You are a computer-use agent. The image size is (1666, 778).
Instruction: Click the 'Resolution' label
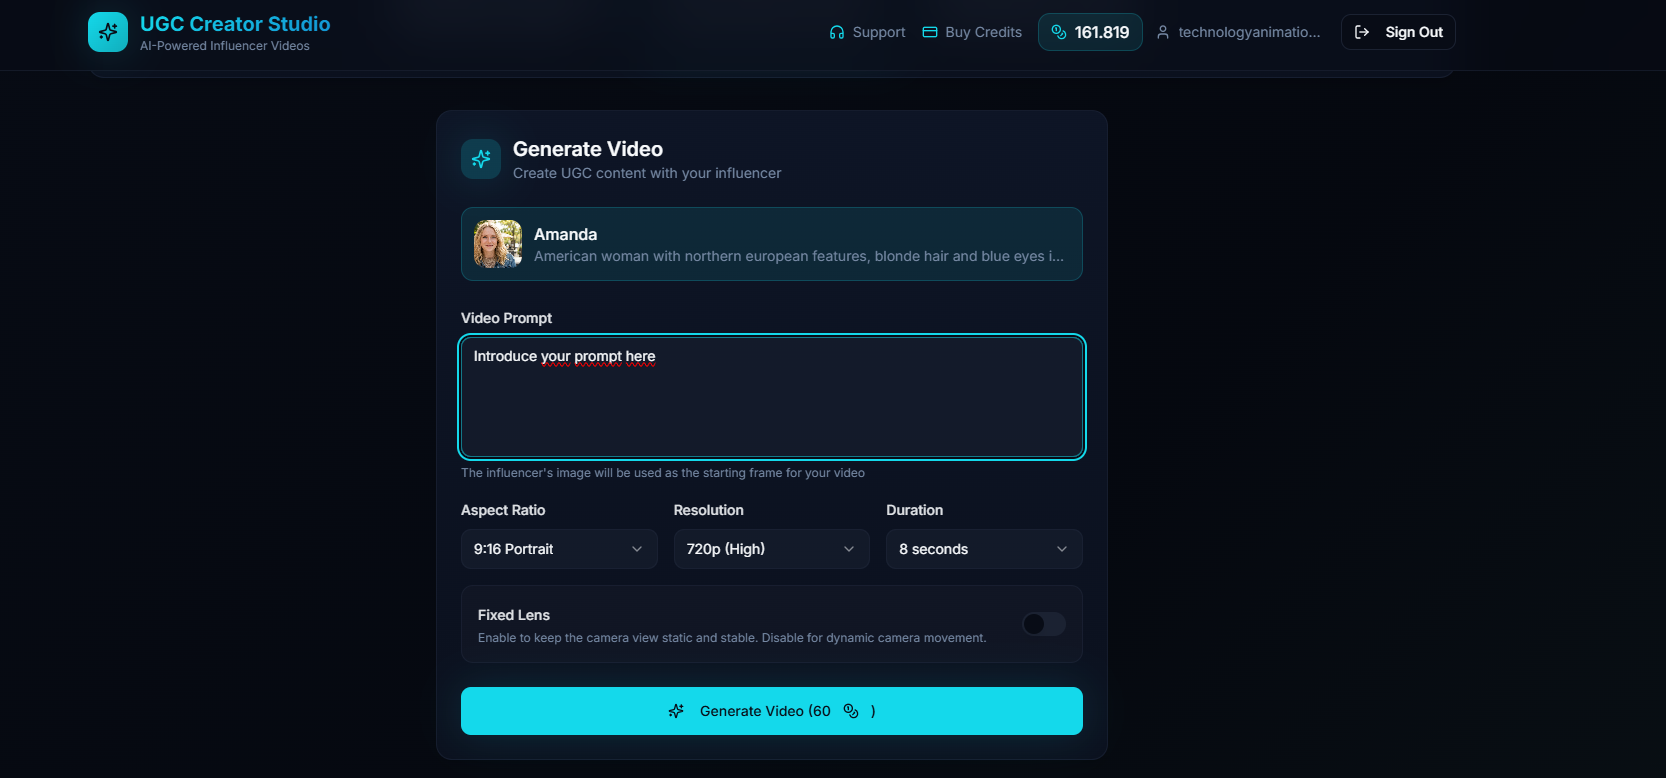point(709,510)
